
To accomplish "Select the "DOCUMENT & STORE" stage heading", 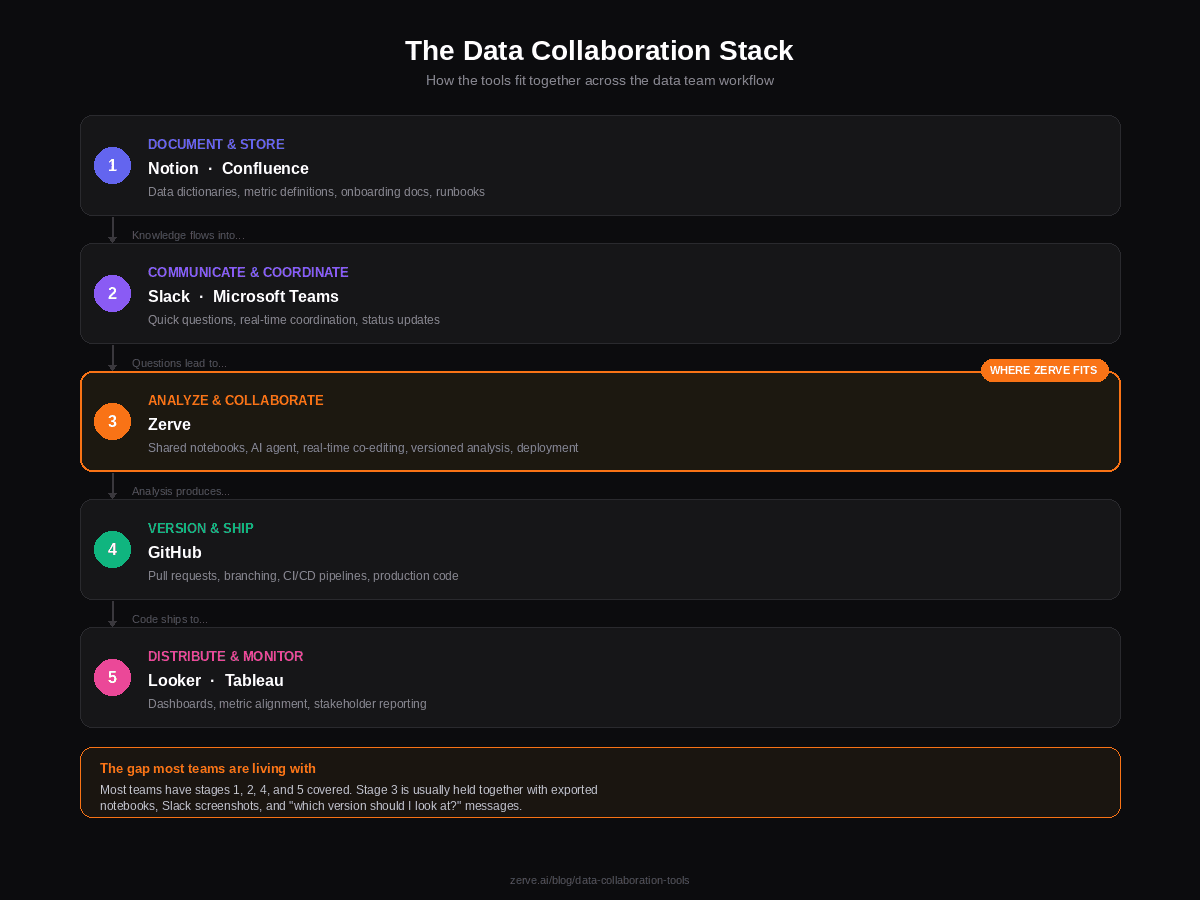I will [216, 144].
